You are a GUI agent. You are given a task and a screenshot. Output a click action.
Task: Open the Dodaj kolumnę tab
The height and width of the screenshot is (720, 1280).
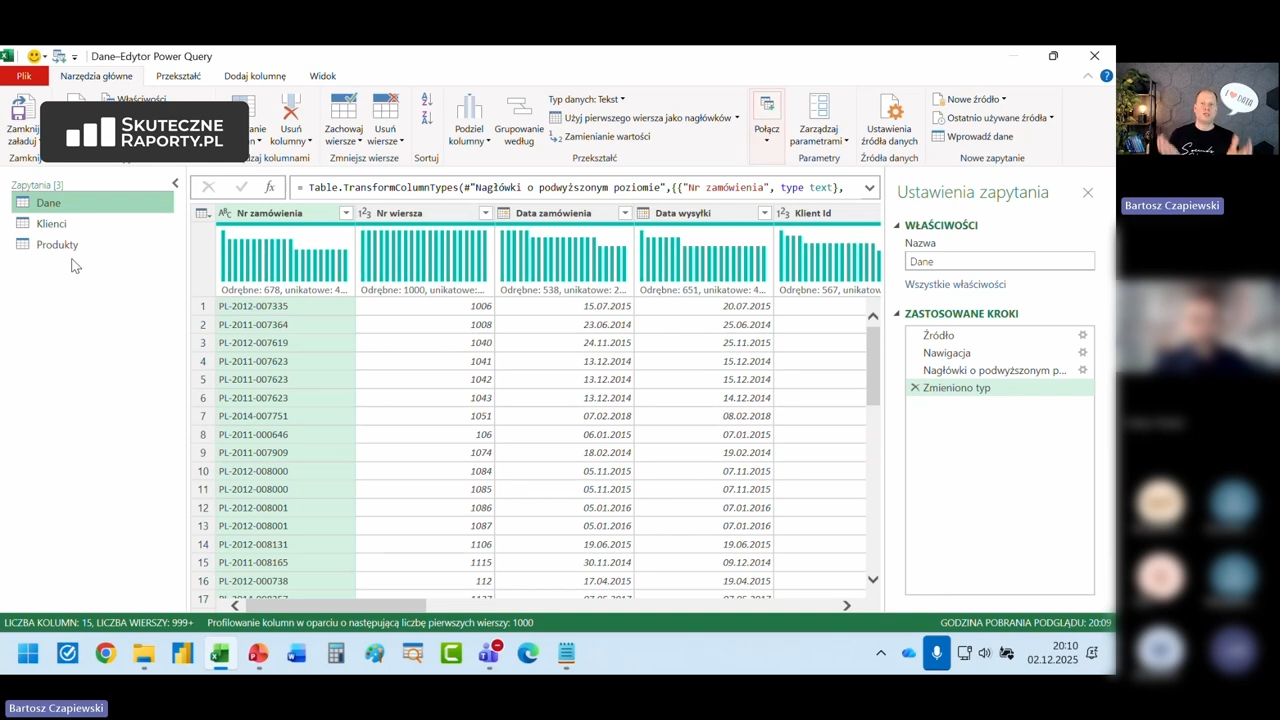[x=254, y=76]
